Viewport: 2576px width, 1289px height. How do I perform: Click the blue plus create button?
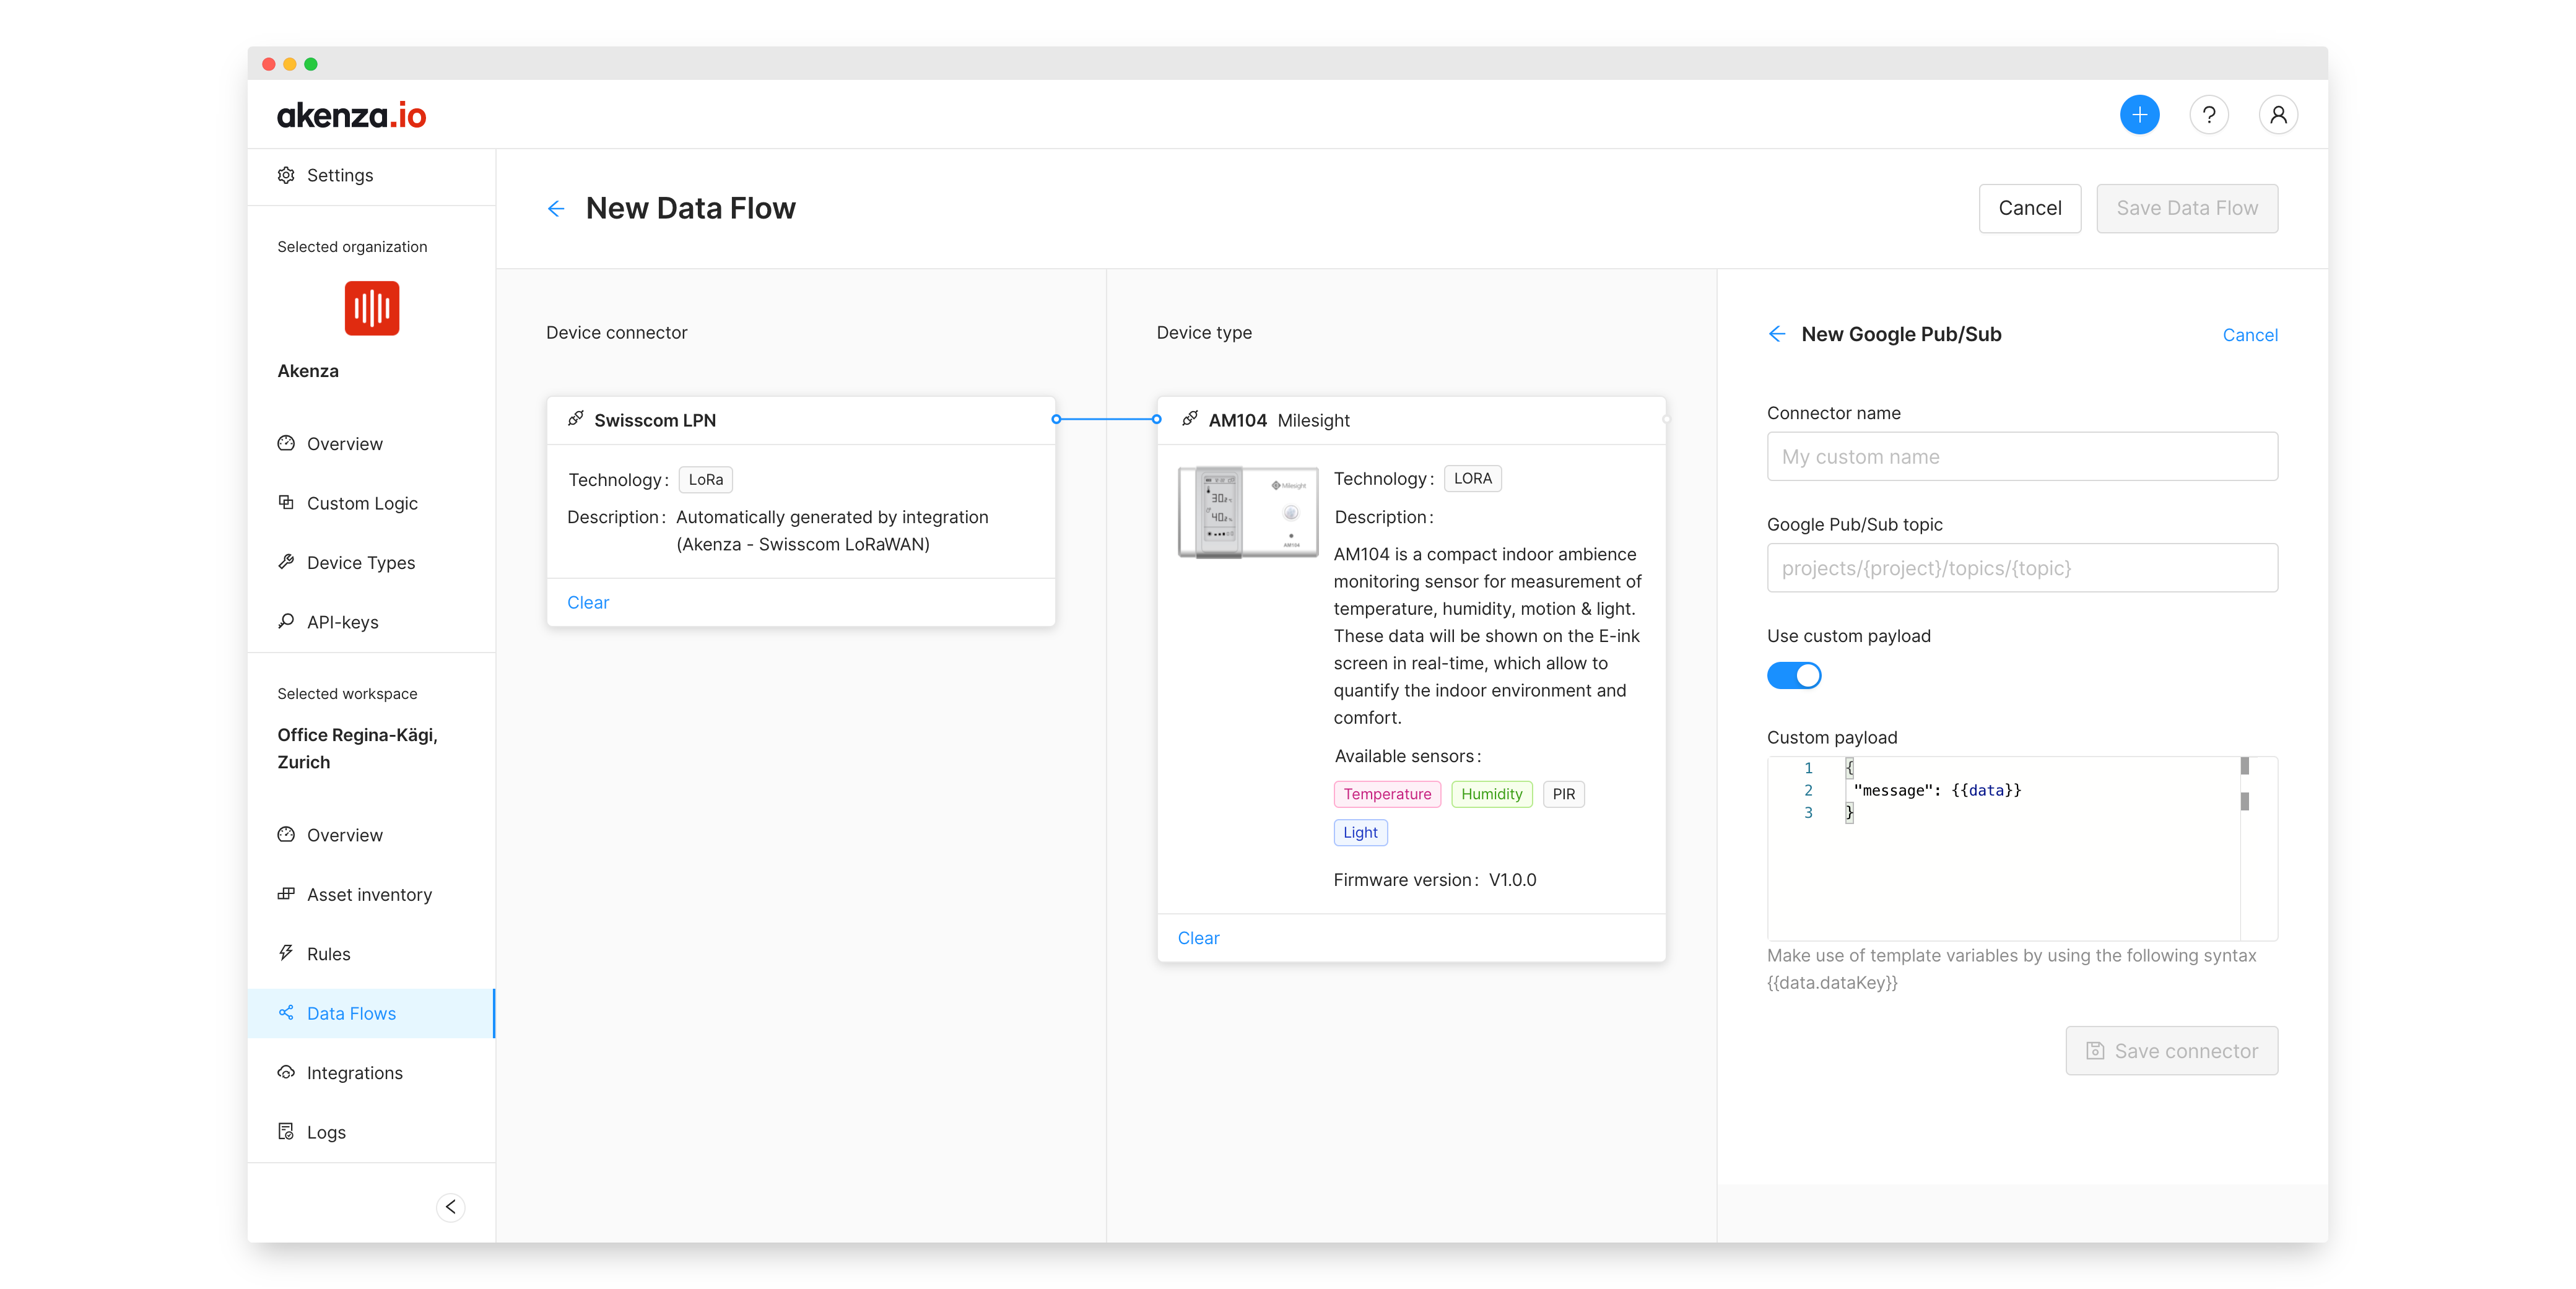pyautogui.click(x=2139, y=115)
